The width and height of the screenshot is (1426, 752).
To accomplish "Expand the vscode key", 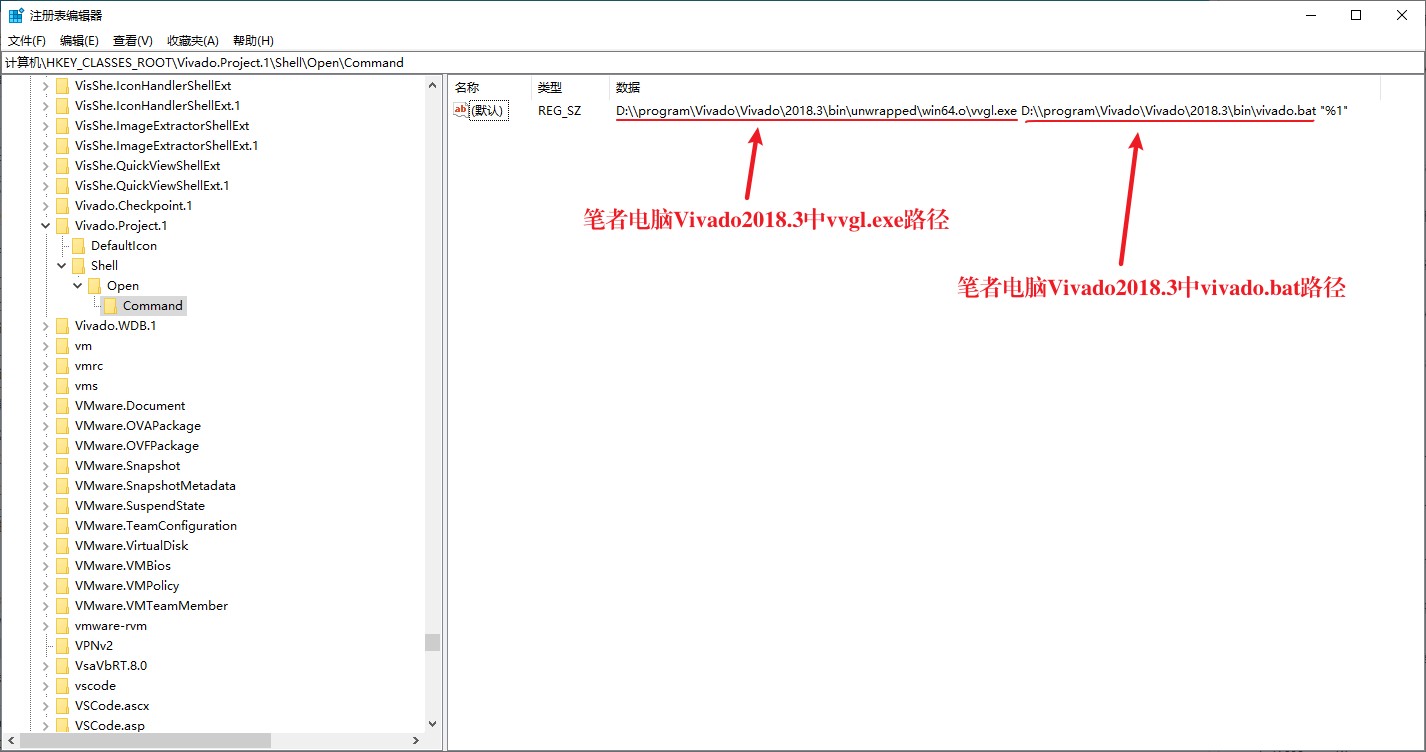I will [45, 686].
